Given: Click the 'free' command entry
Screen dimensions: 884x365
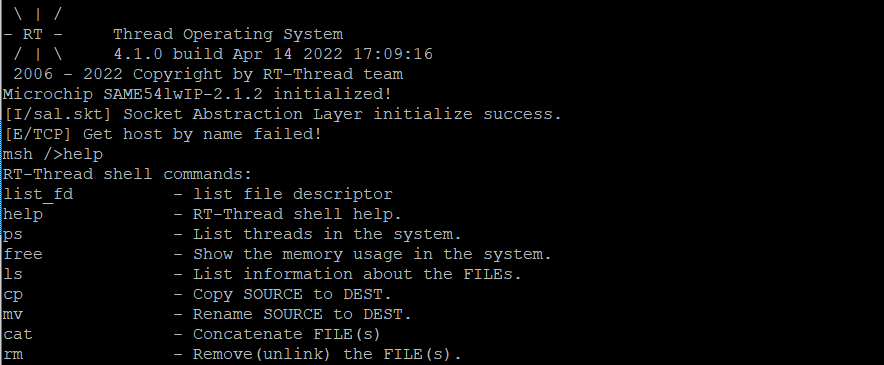Looking at the screenshot, I should tap(23, 254).
